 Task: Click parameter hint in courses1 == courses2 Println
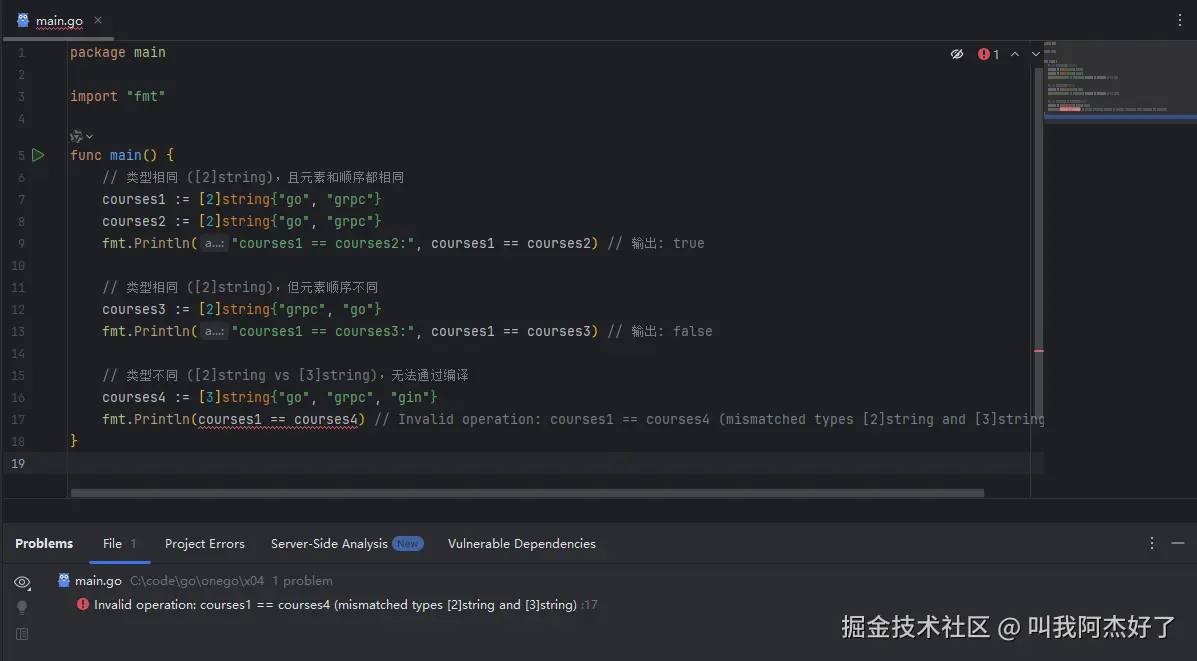click(215, 243)
